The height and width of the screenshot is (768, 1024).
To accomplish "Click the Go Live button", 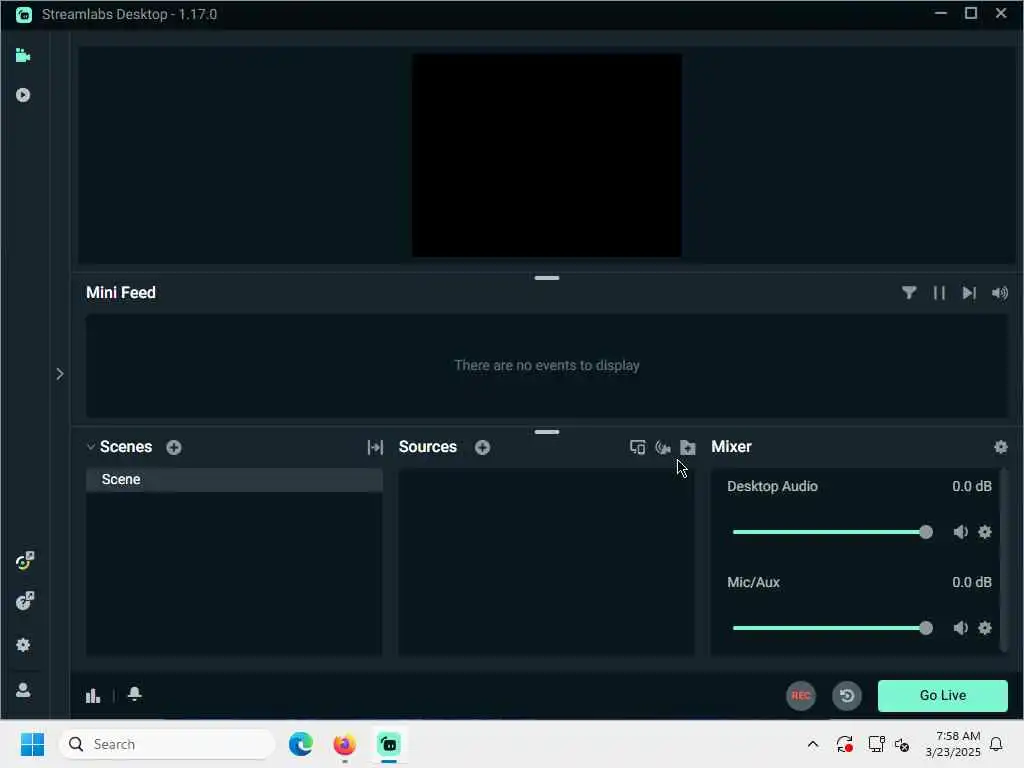I will coord(942,696).
